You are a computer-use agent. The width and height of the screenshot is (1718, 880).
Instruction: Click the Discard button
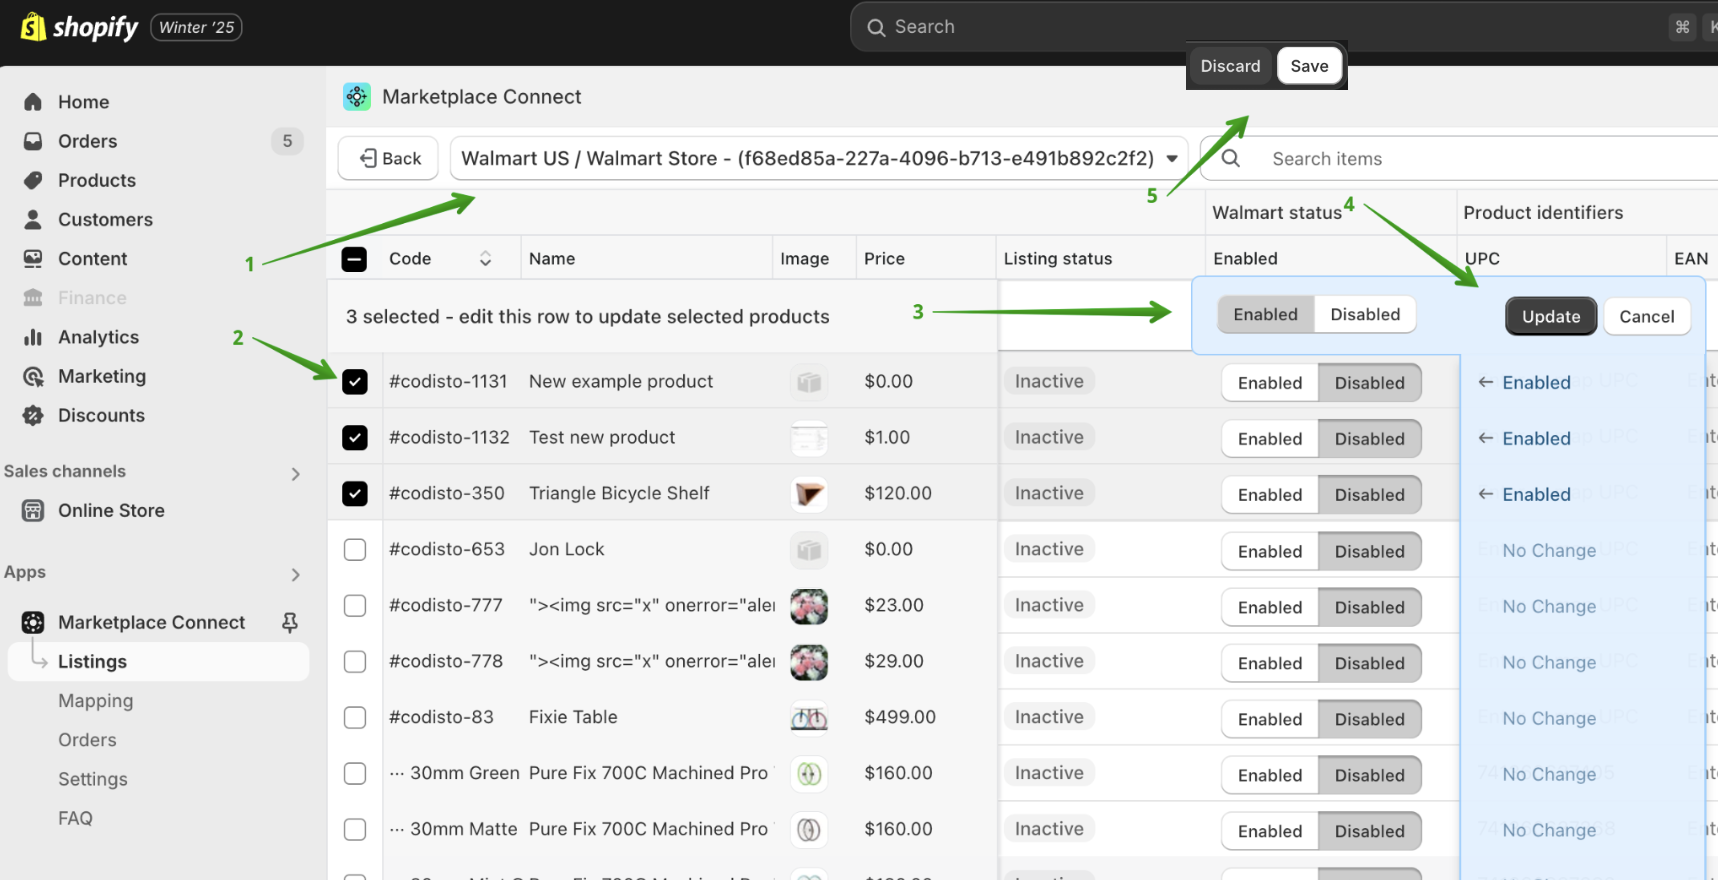(1230, 66)
